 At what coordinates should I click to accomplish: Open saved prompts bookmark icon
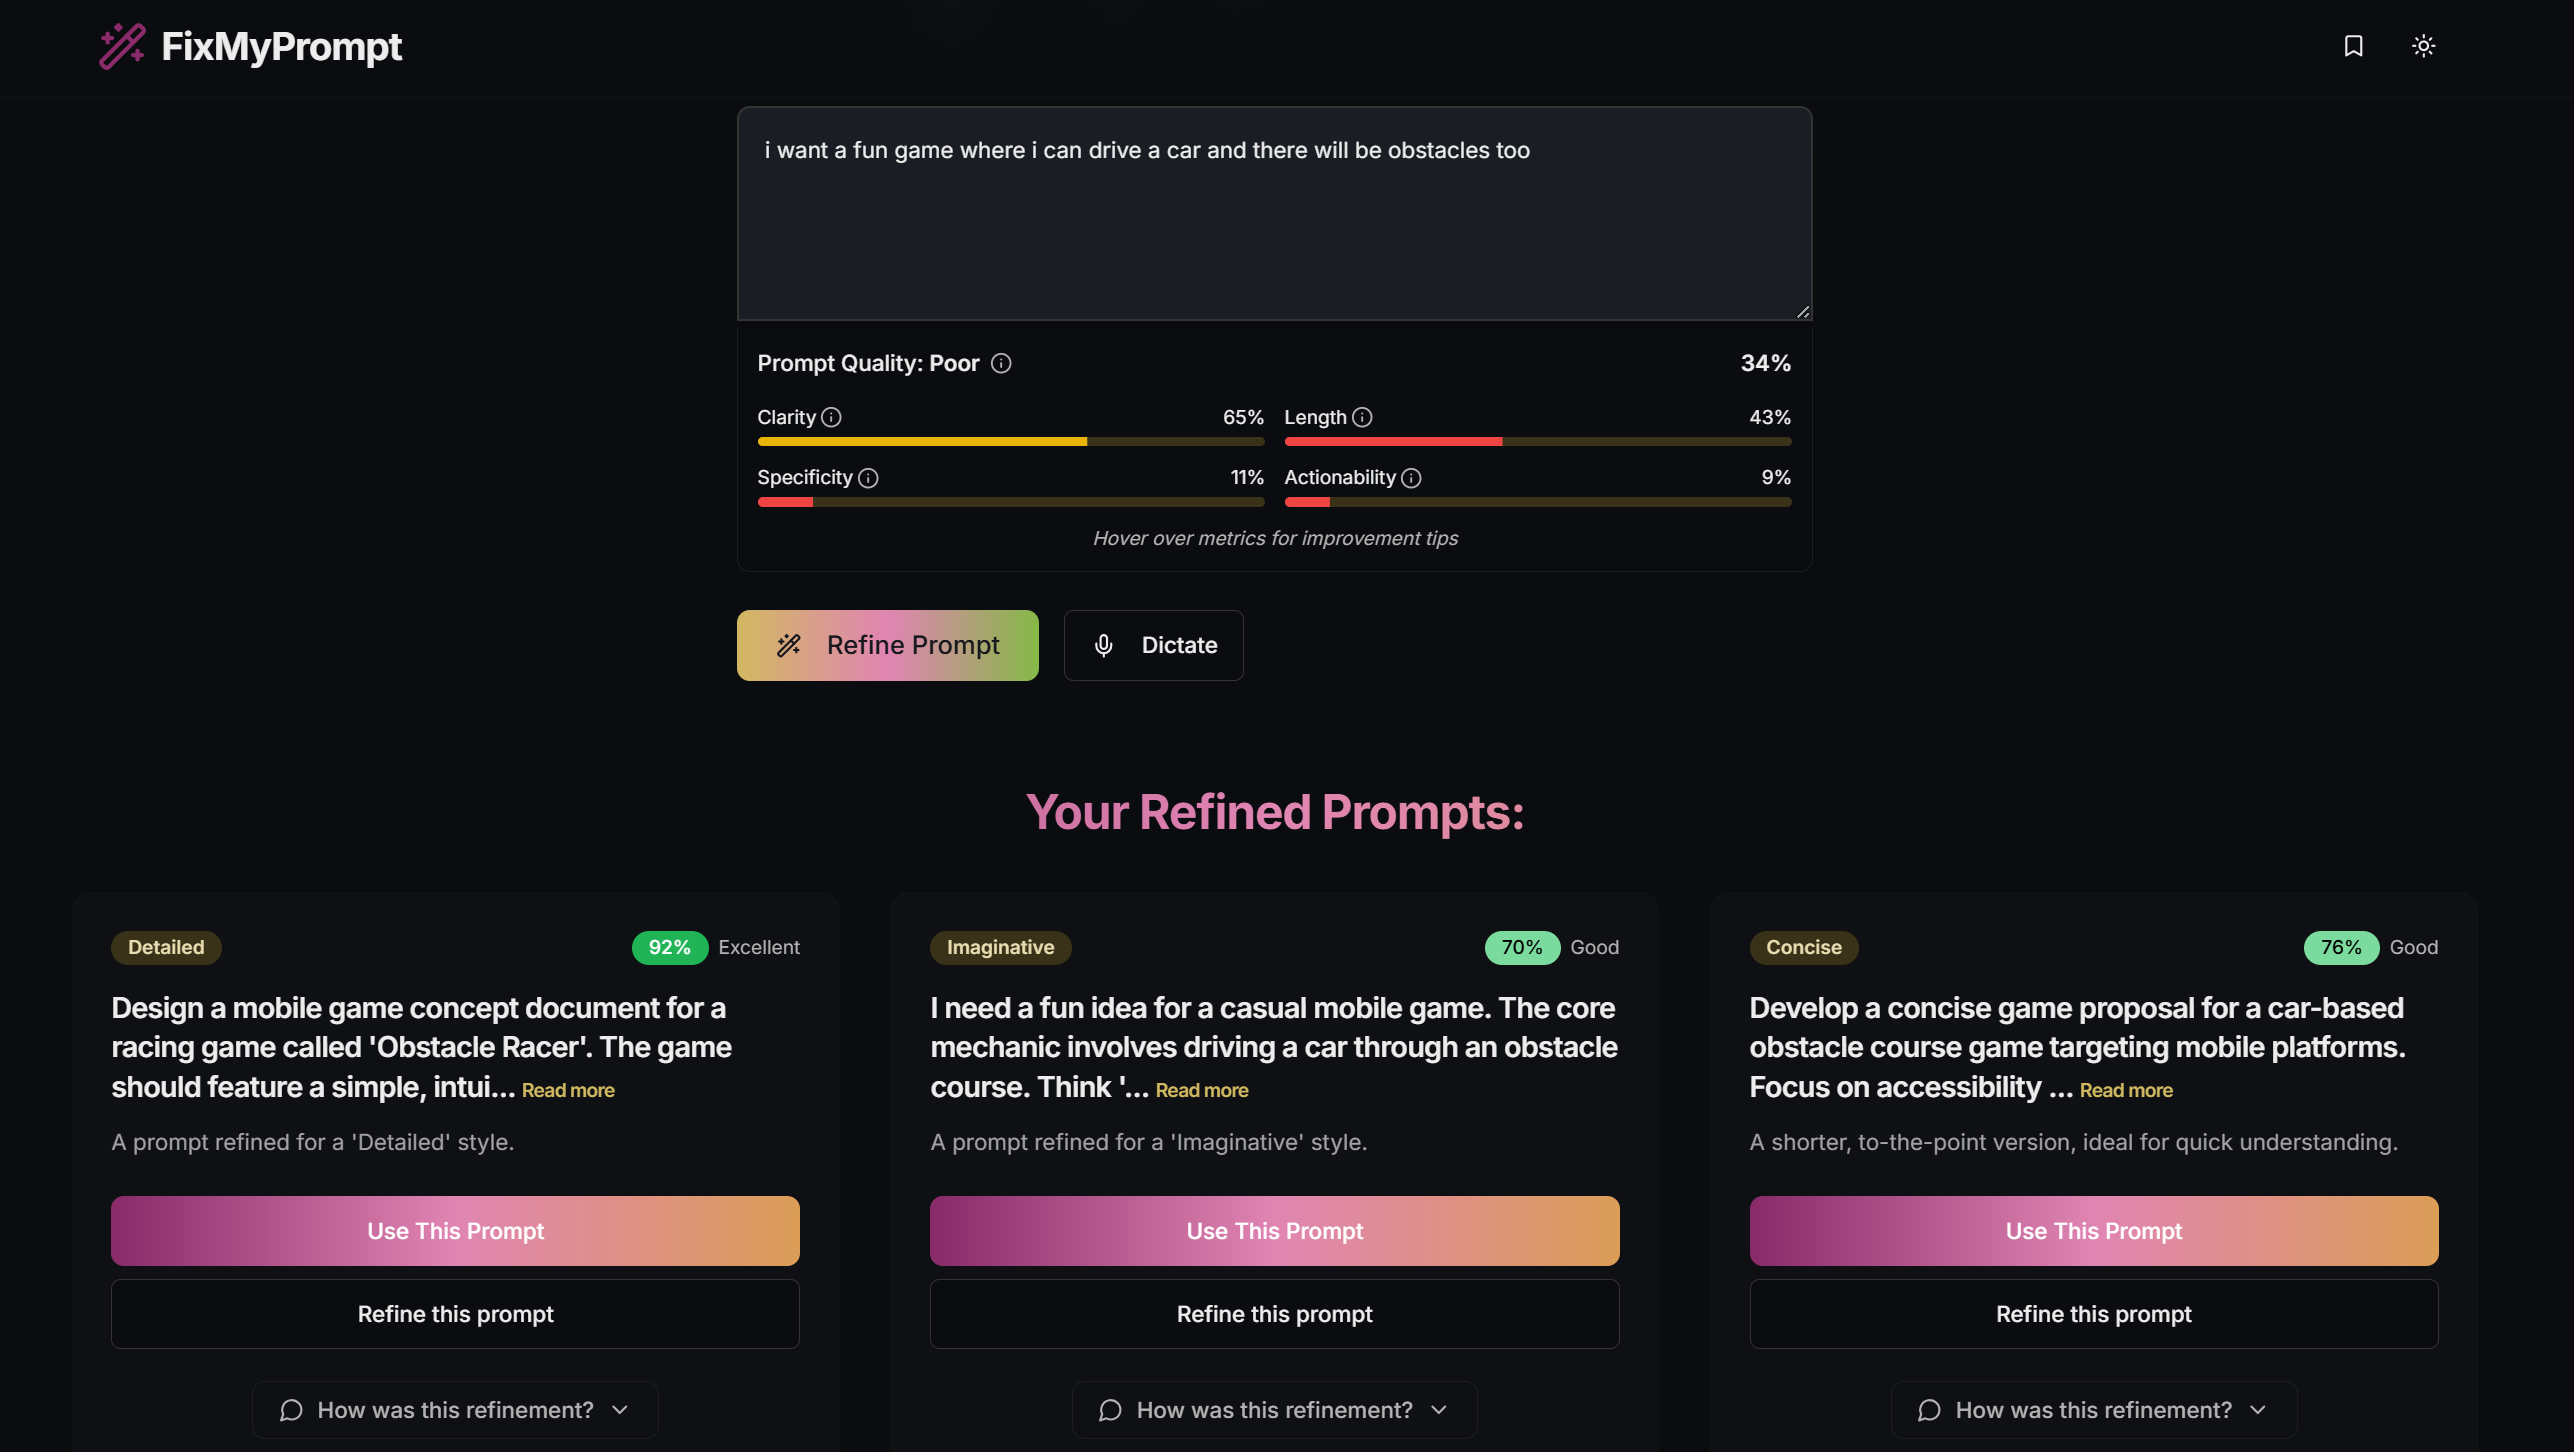[2353, 46]
